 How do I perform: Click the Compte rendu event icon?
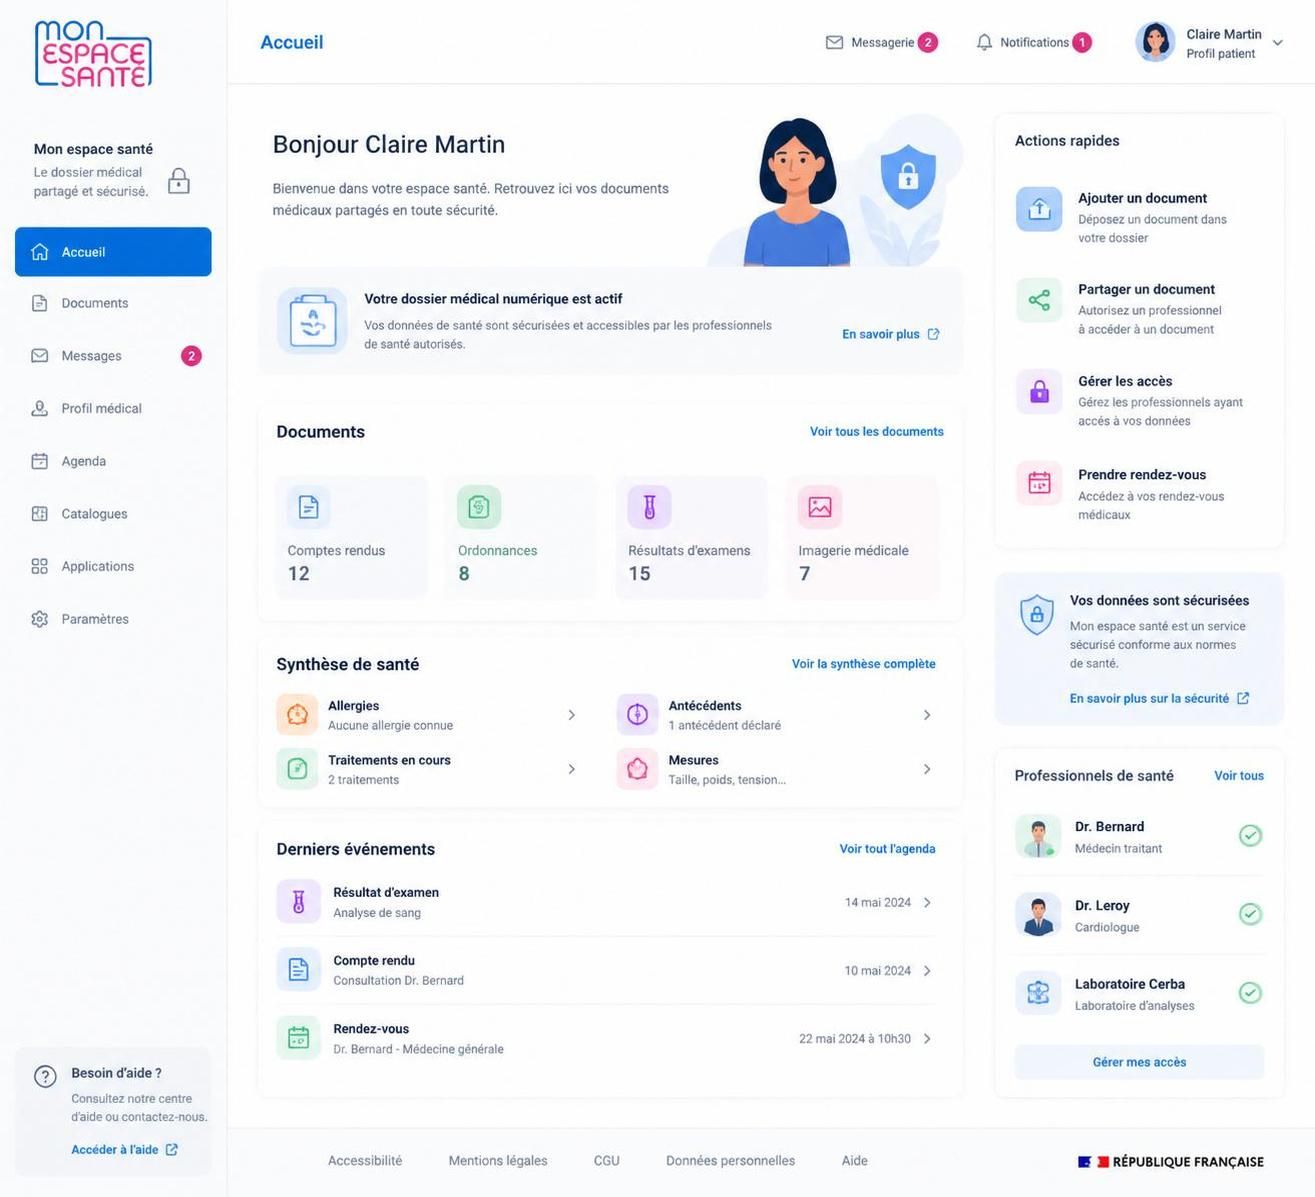point(298,970)
